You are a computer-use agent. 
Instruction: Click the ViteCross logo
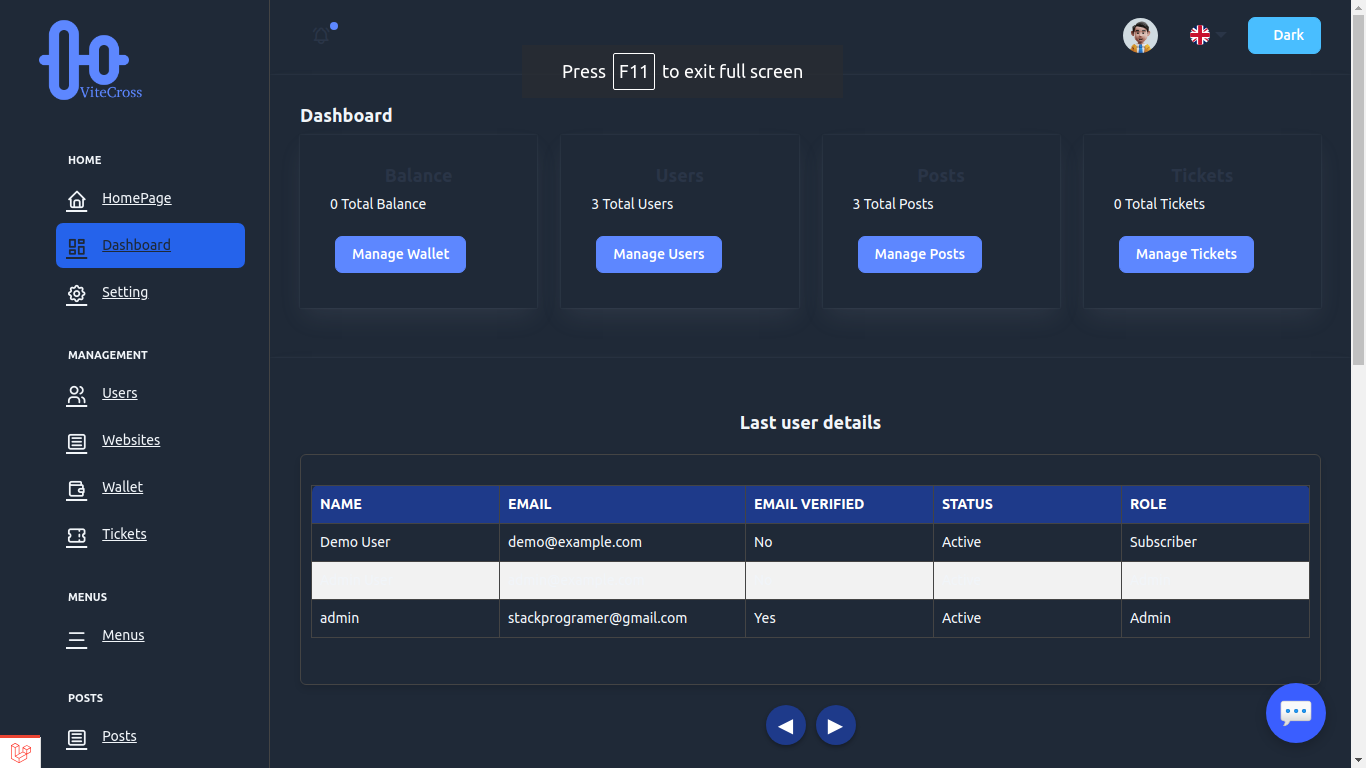click(x=90, y=61)
